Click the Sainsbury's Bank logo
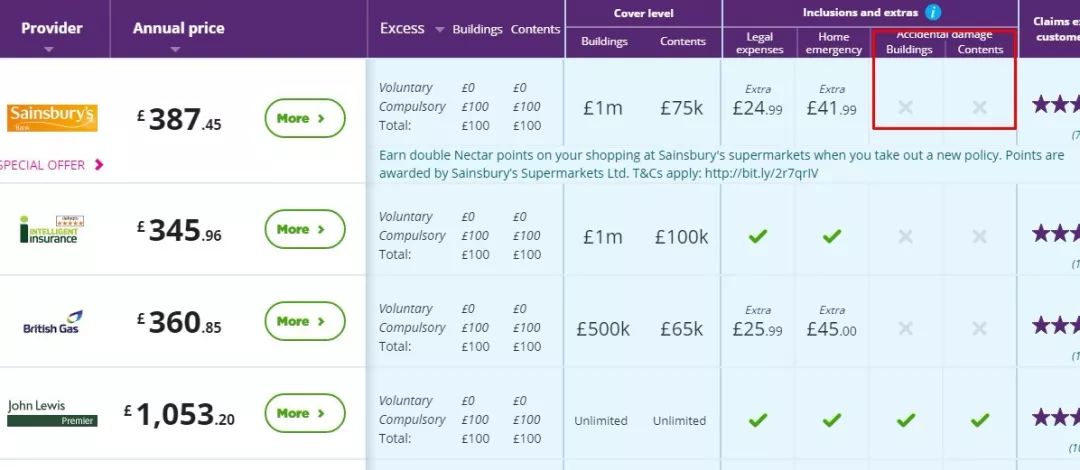The height and width of the screenshot is (470, 1080). [52, 118]
